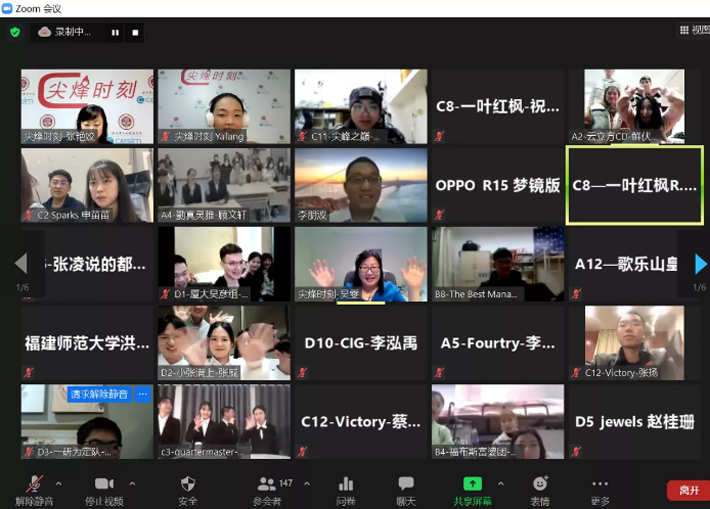Open the view layout switcher
This screenshot has height=509, width=710.
coord(694,30)
